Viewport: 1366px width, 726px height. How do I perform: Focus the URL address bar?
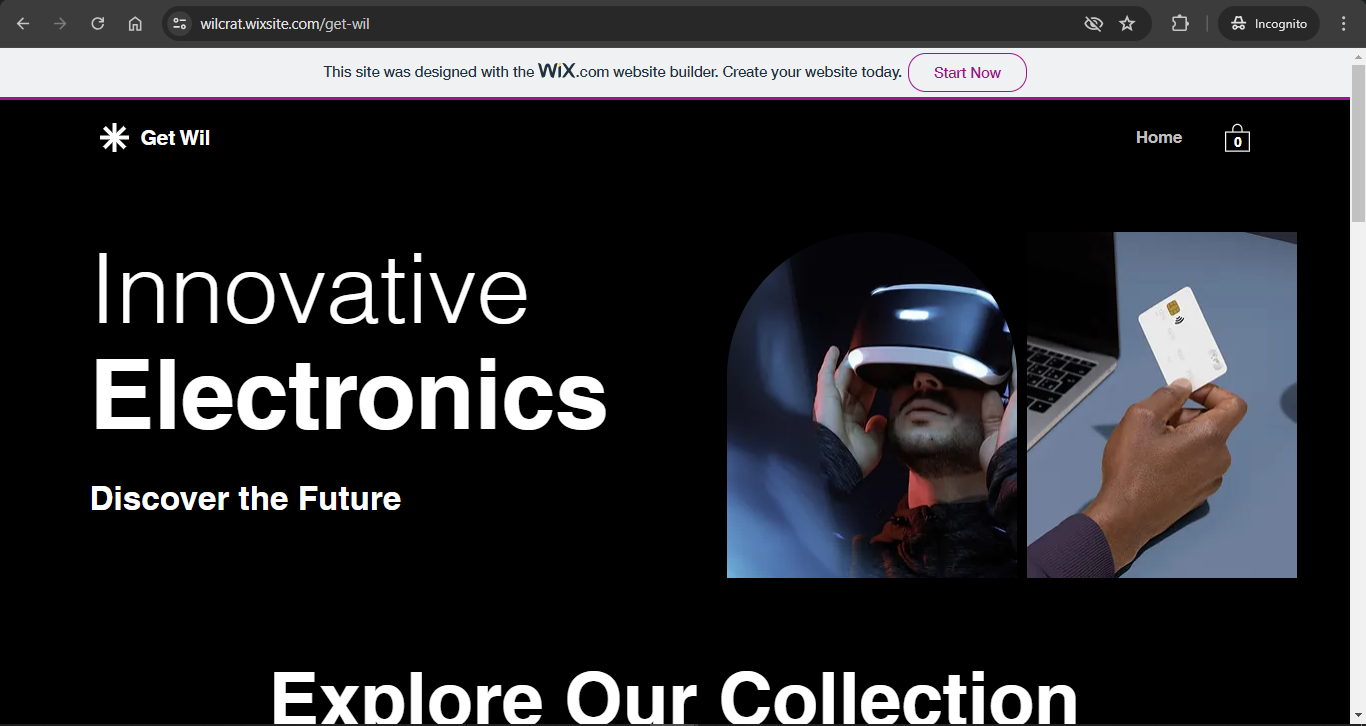(x=630, y=23)
